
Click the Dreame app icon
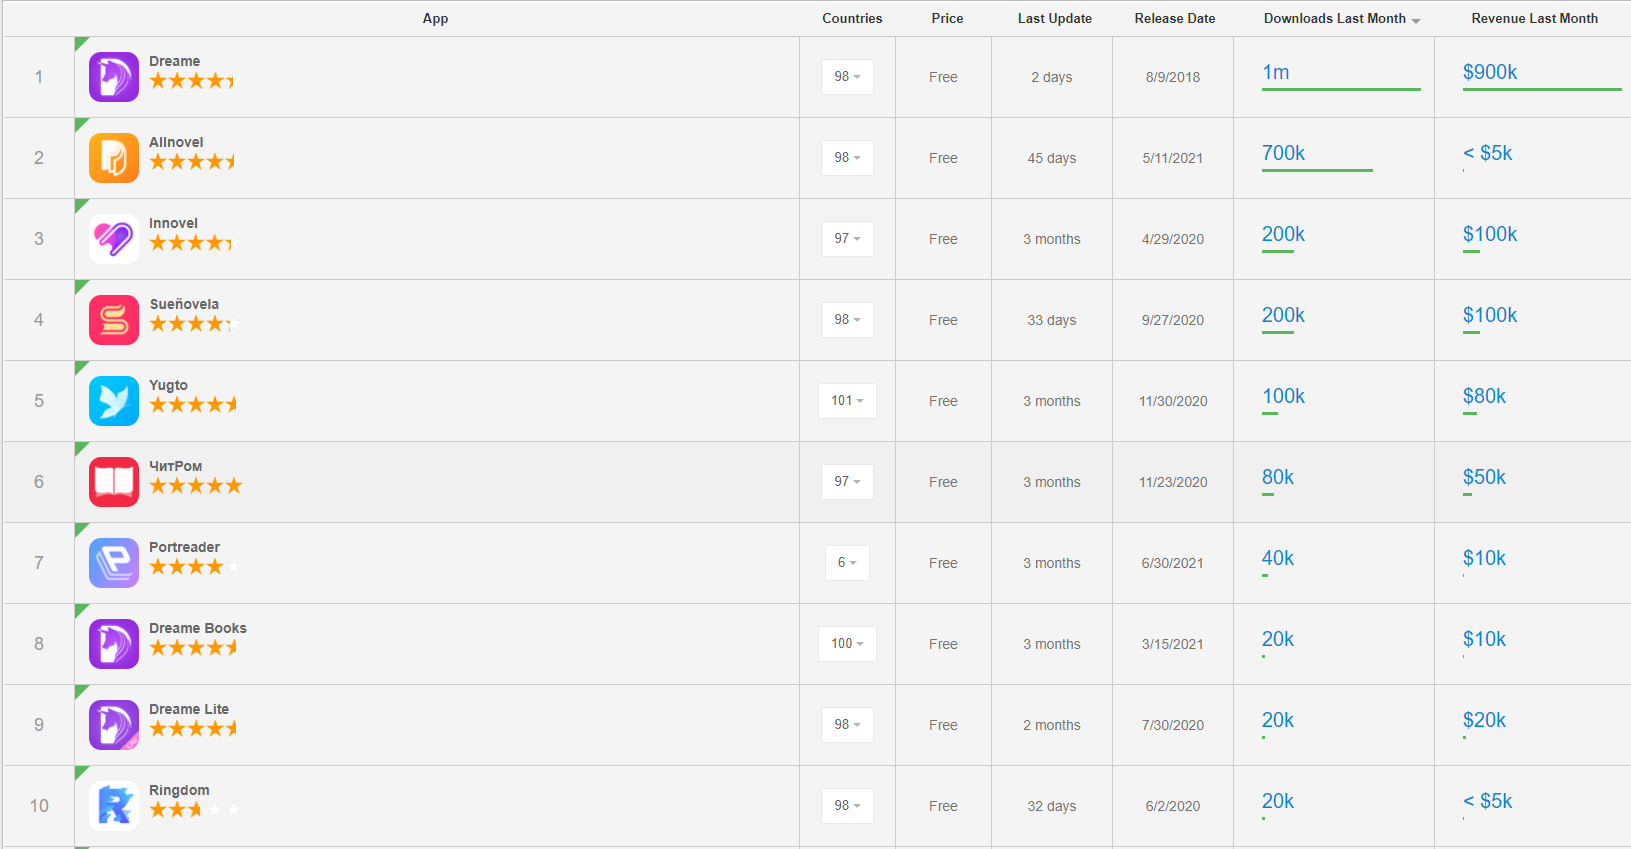(113, 77)
